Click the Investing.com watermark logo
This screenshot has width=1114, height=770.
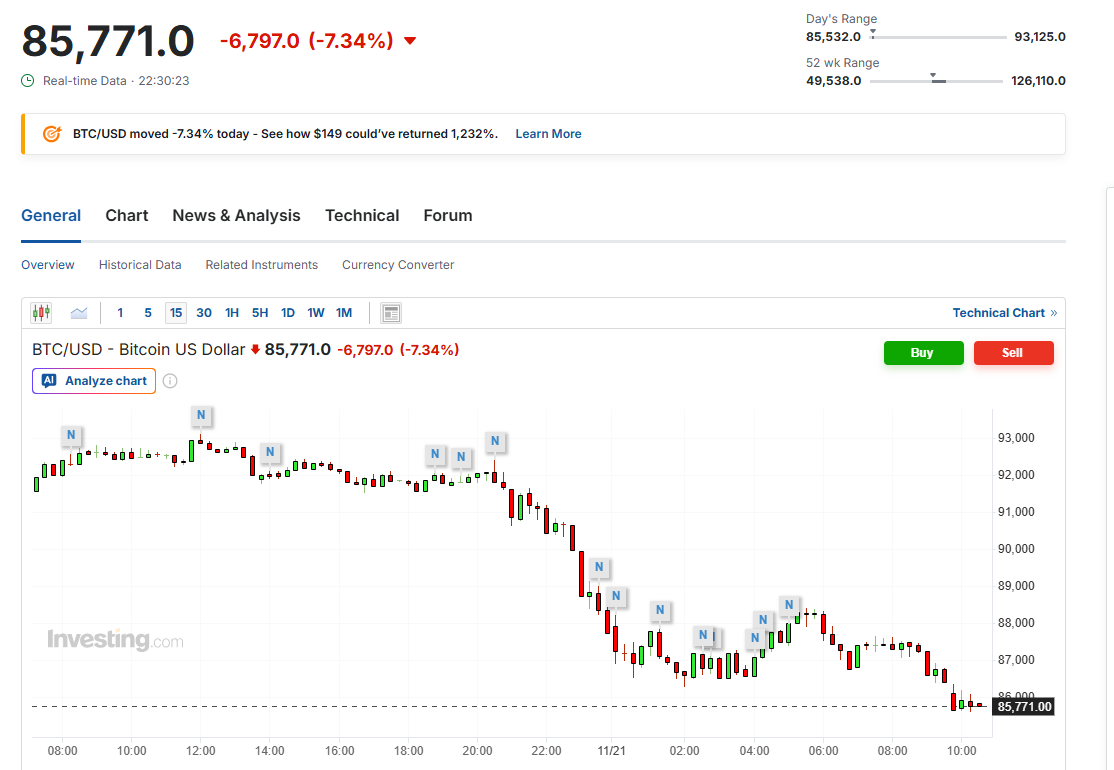tap(115, 640)
